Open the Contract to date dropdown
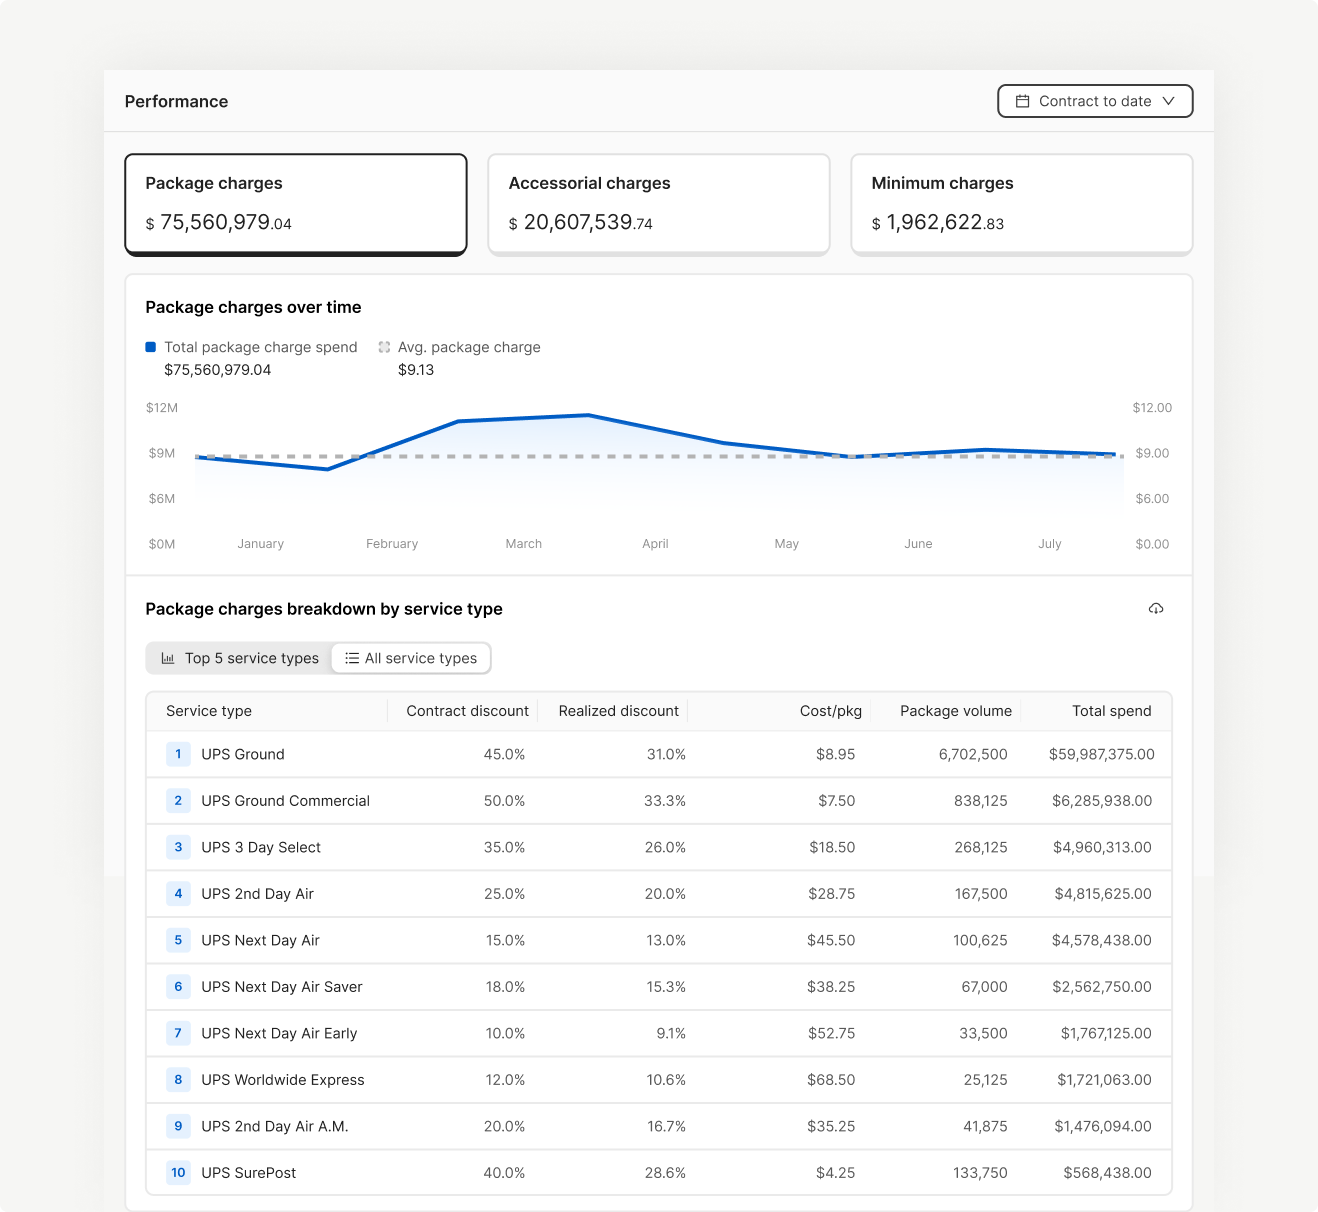This screenshot has height=1212, width=1318. point(1095,101)
